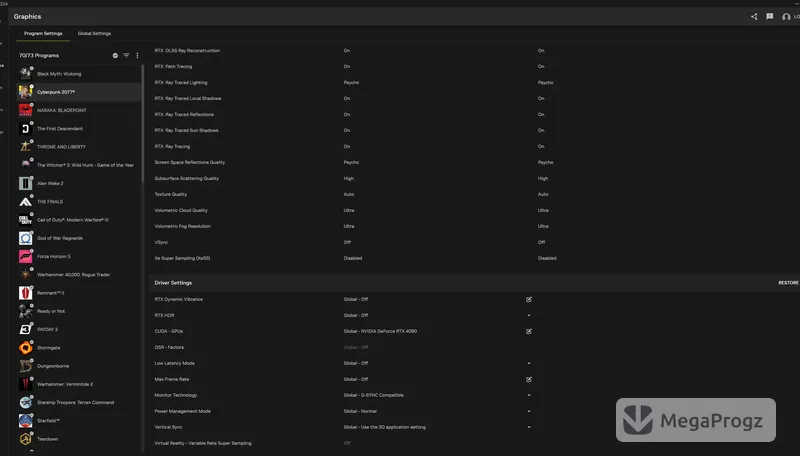Click 'Subsurface Scattering Quality' label
This screenshot has width=800, height=456.
coord(186,179)
